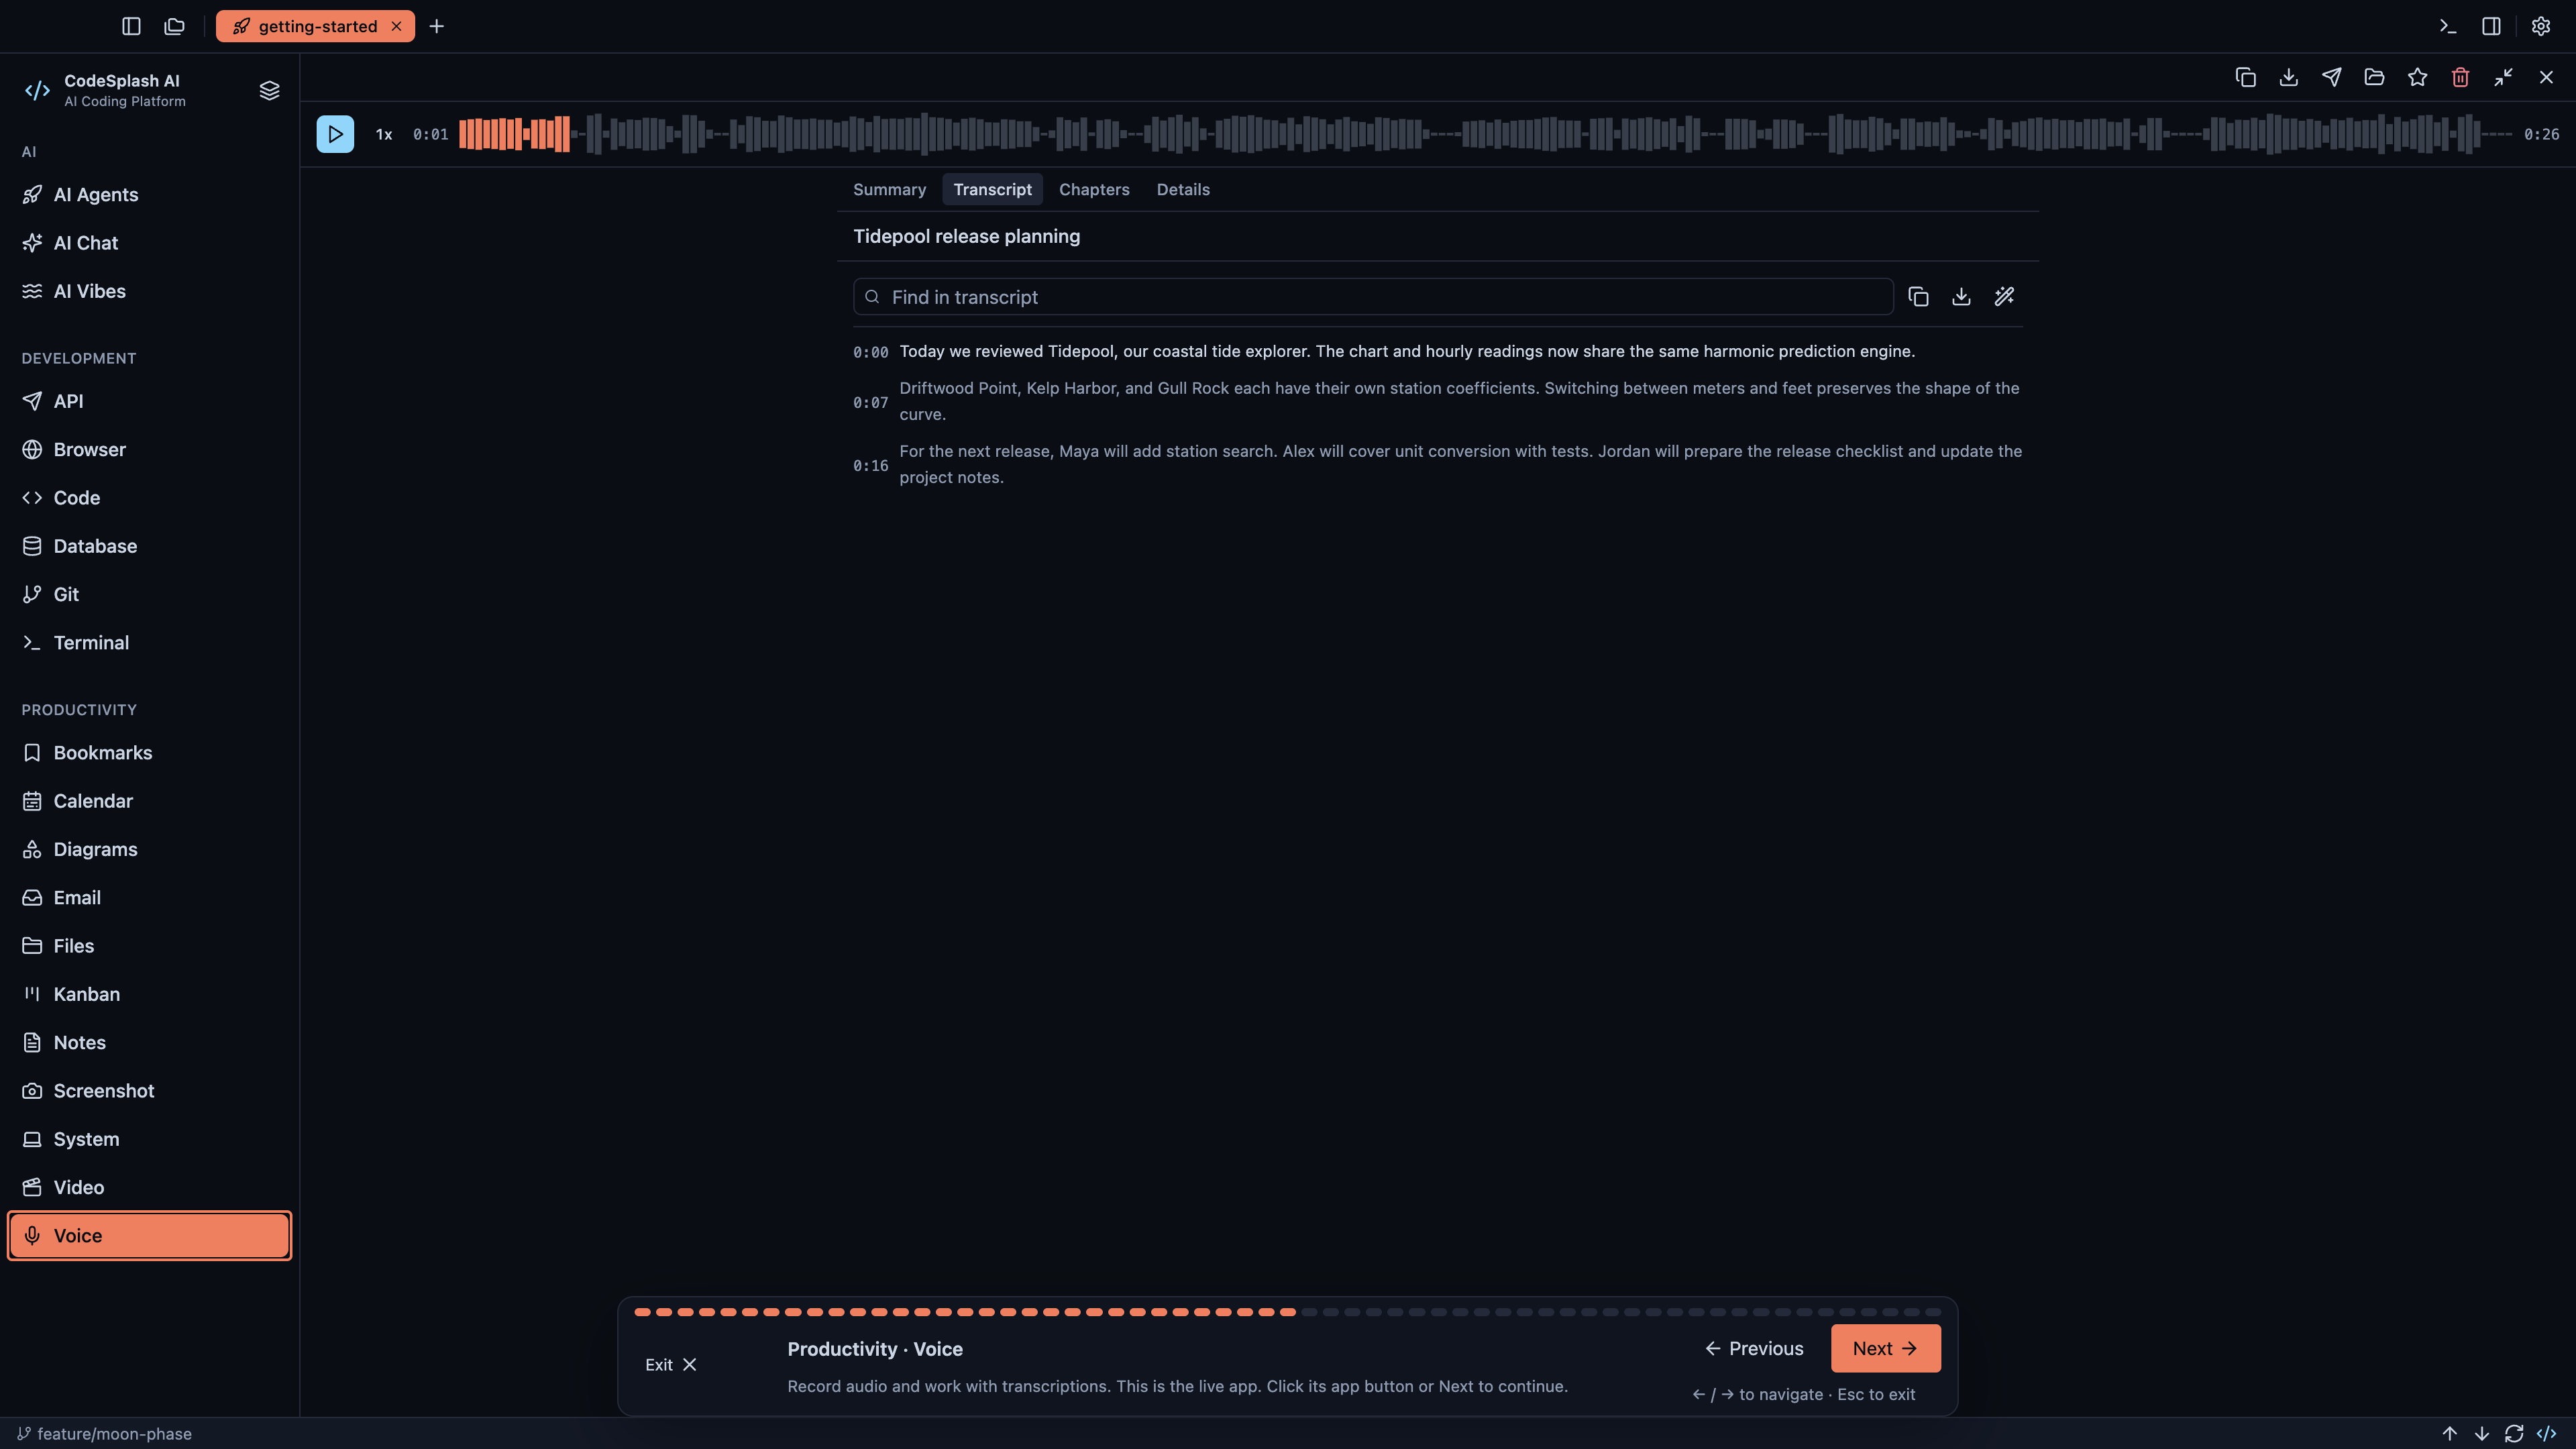The height and width of the screenshot is (1449, 2576).
Task: Collapse the recording view with minimize arrows
Action: (x=2503, y=77)
